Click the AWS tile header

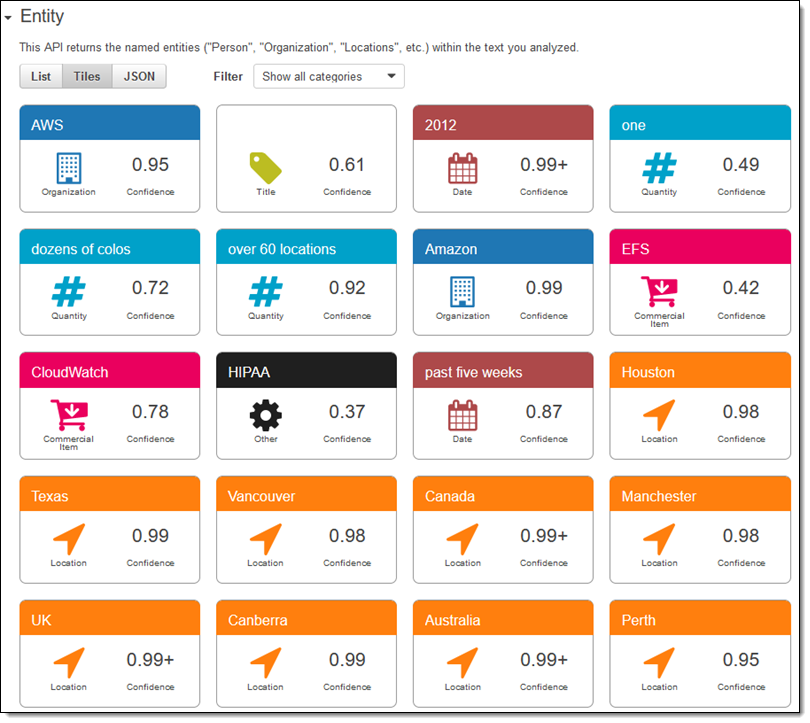(x=110, y=123)
